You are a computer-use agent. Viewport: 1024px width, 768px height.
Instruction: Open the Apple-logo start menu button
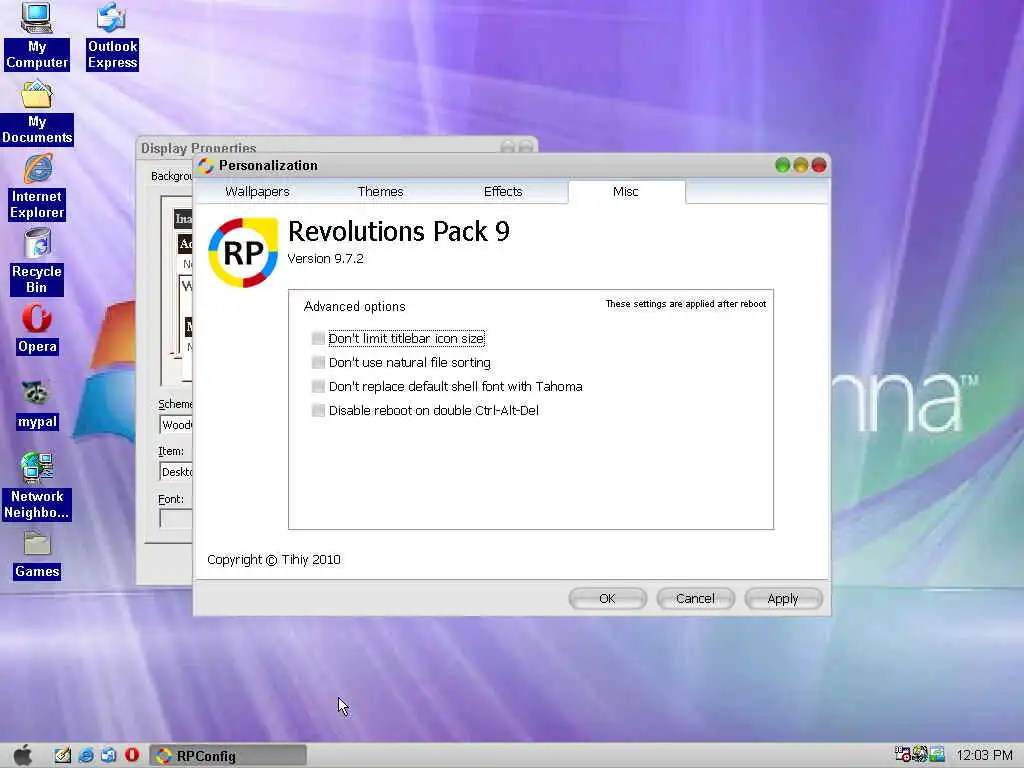[23, 755]
